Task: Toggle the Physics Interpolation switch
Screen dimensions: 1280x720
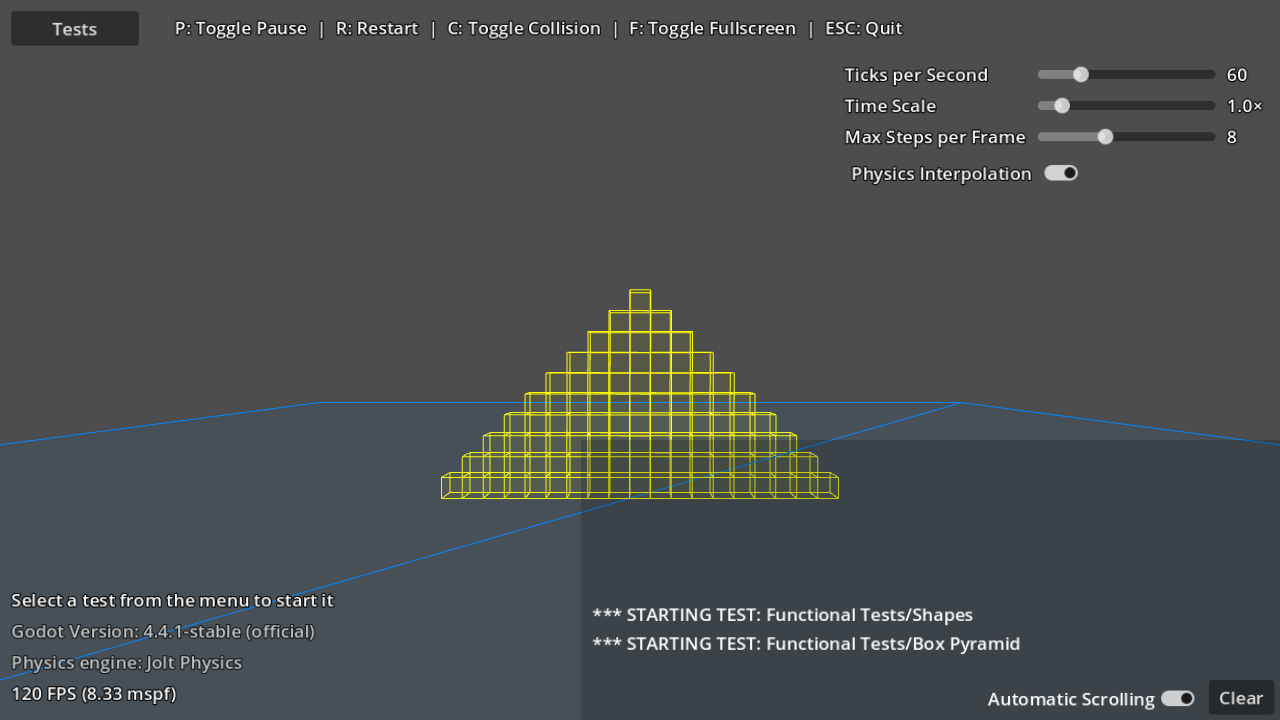Action: 1060,172
